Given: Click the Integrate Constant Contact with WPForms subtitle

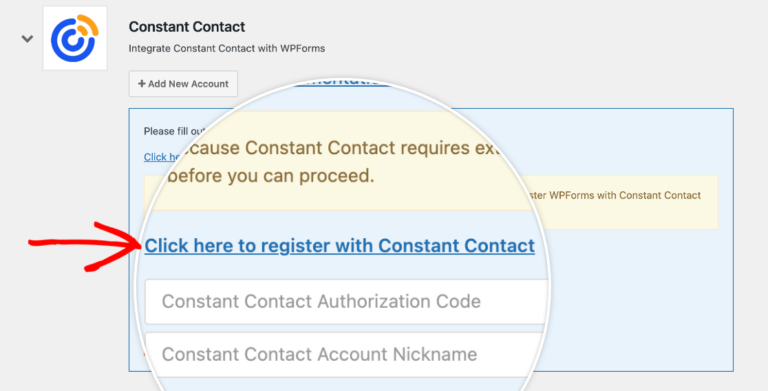Looking at the screenshot, I should (227, 49).
